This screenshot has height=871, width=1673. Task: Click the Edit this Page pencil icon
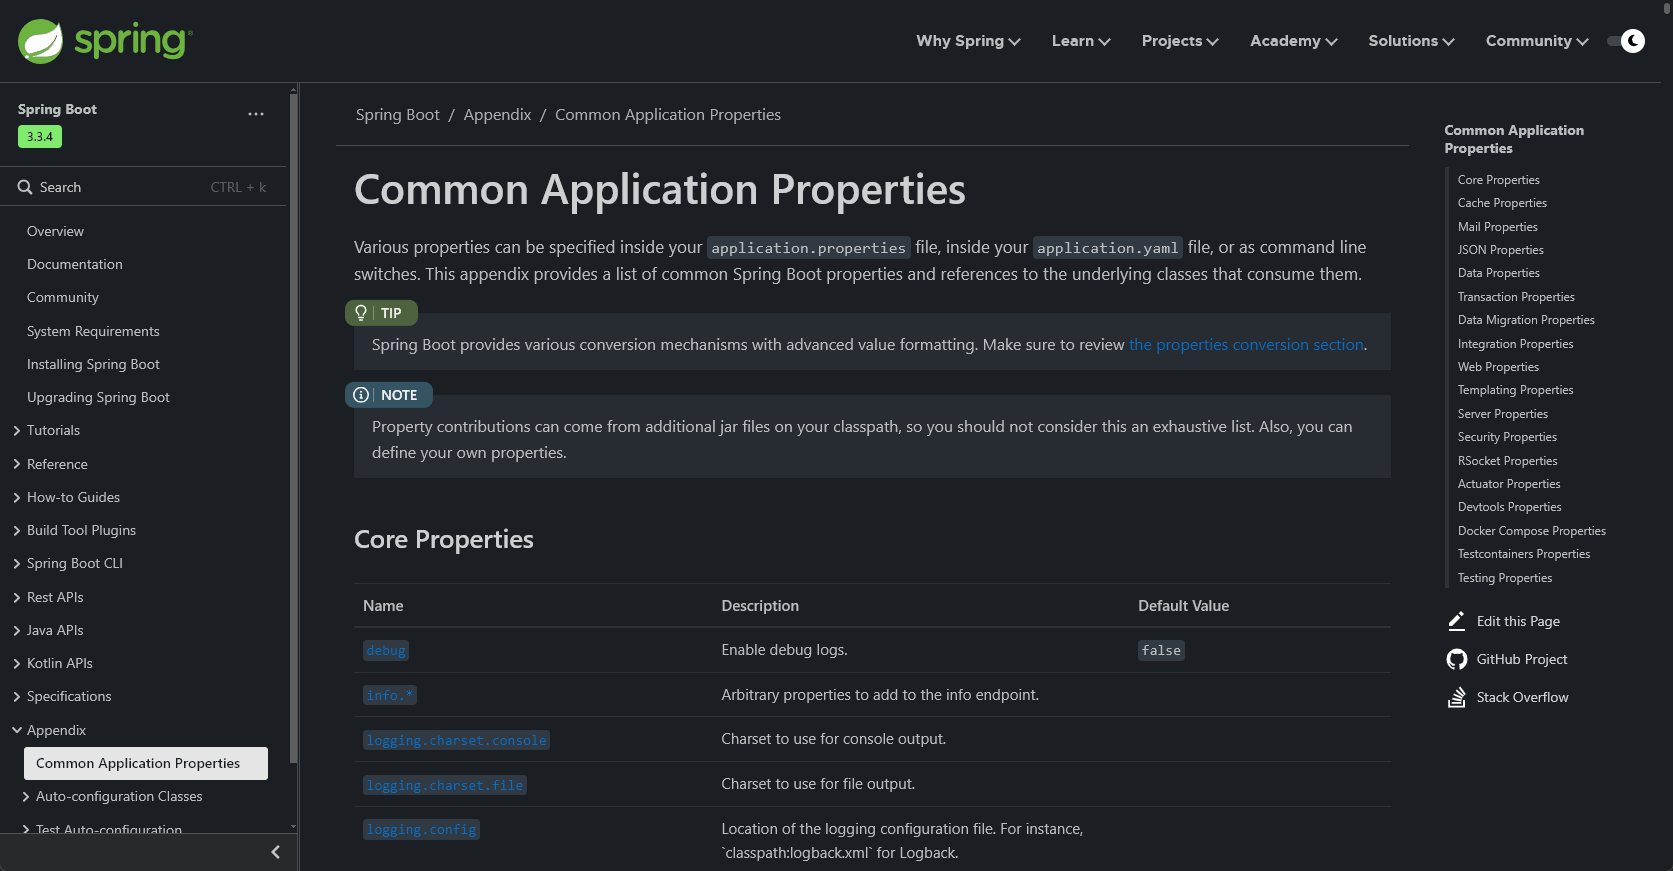[1457, 621]
